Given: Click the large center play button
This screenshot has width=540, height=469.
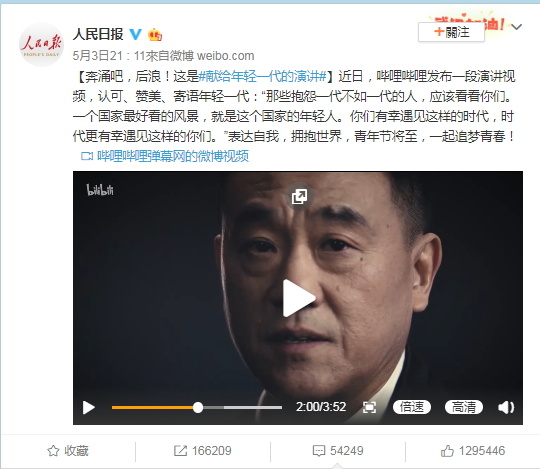Looking at the screenshot, I should pyautogui.click(x=299, y=298).
